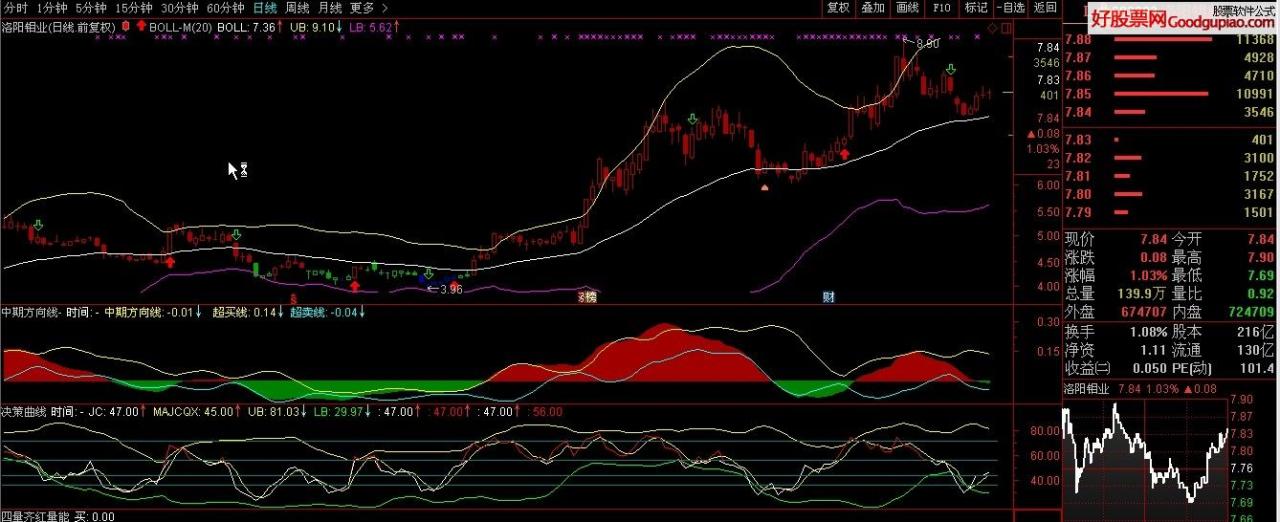Image resolution: width=1280 pixels, height=522 pixels.
Task: Click the 7.88 ask price row
Action: (1171, 40)
